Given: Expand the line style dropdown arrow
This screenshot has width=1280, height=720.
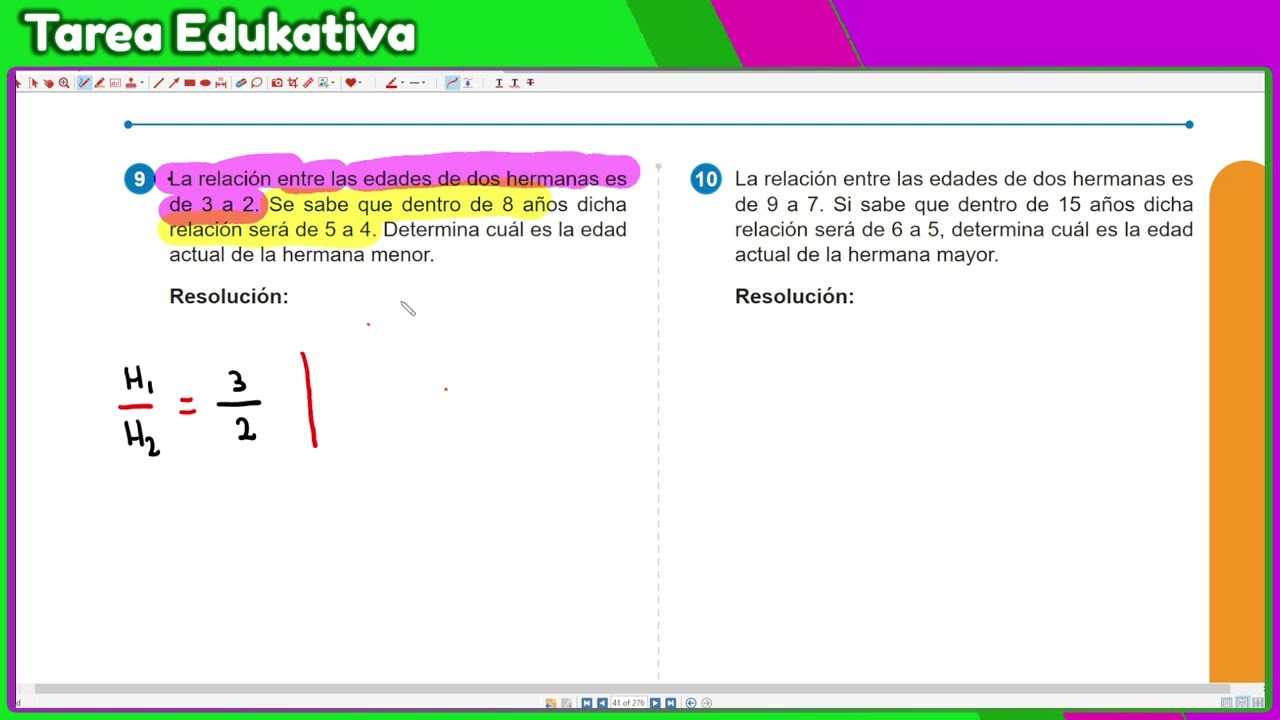Looking at the screenshot, I should tap(423, 83).
